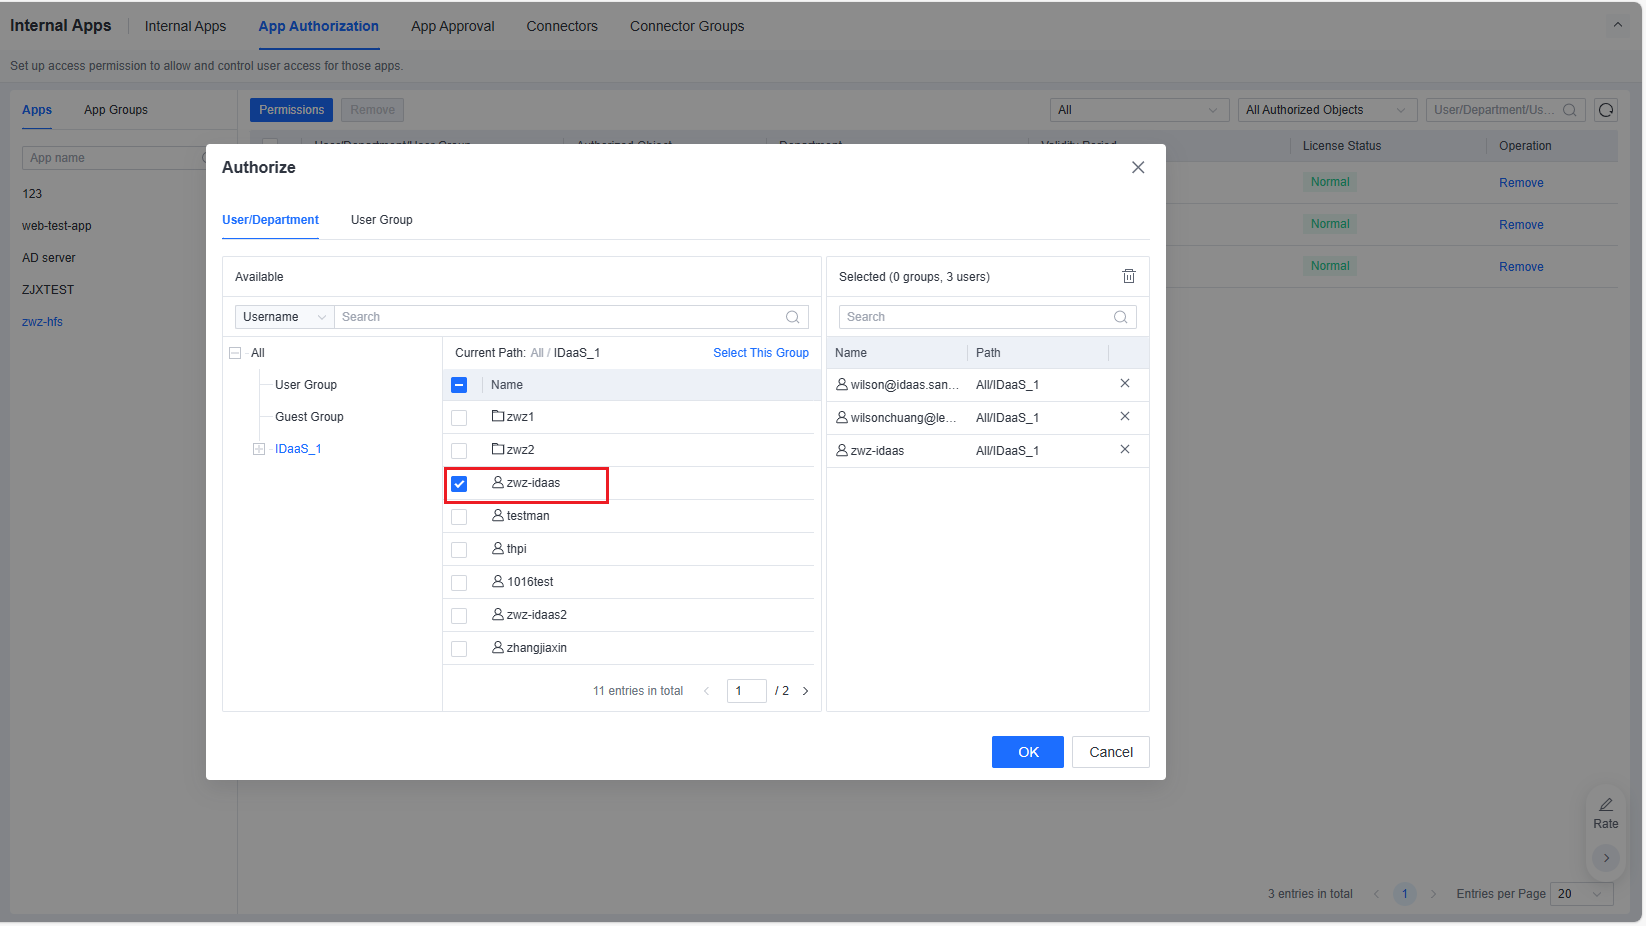Select the web-test-app entry
Image resolution: width=1646 pixels, height=926 pixels.
click(57, 226)
